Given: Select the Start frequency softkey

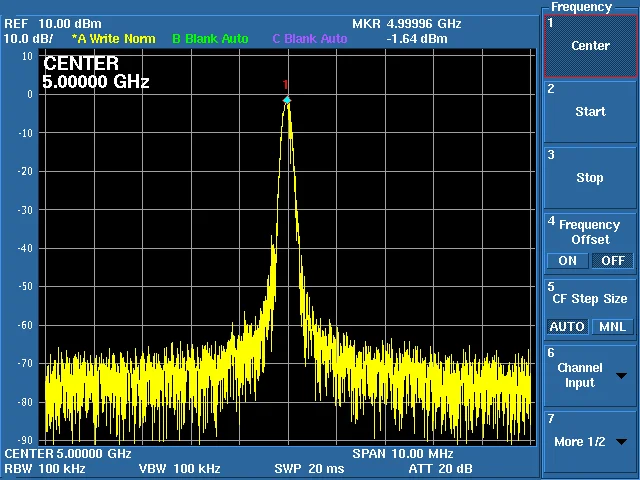Looking at the screenshot, I should pyautogui.click(x=590, y=111).
